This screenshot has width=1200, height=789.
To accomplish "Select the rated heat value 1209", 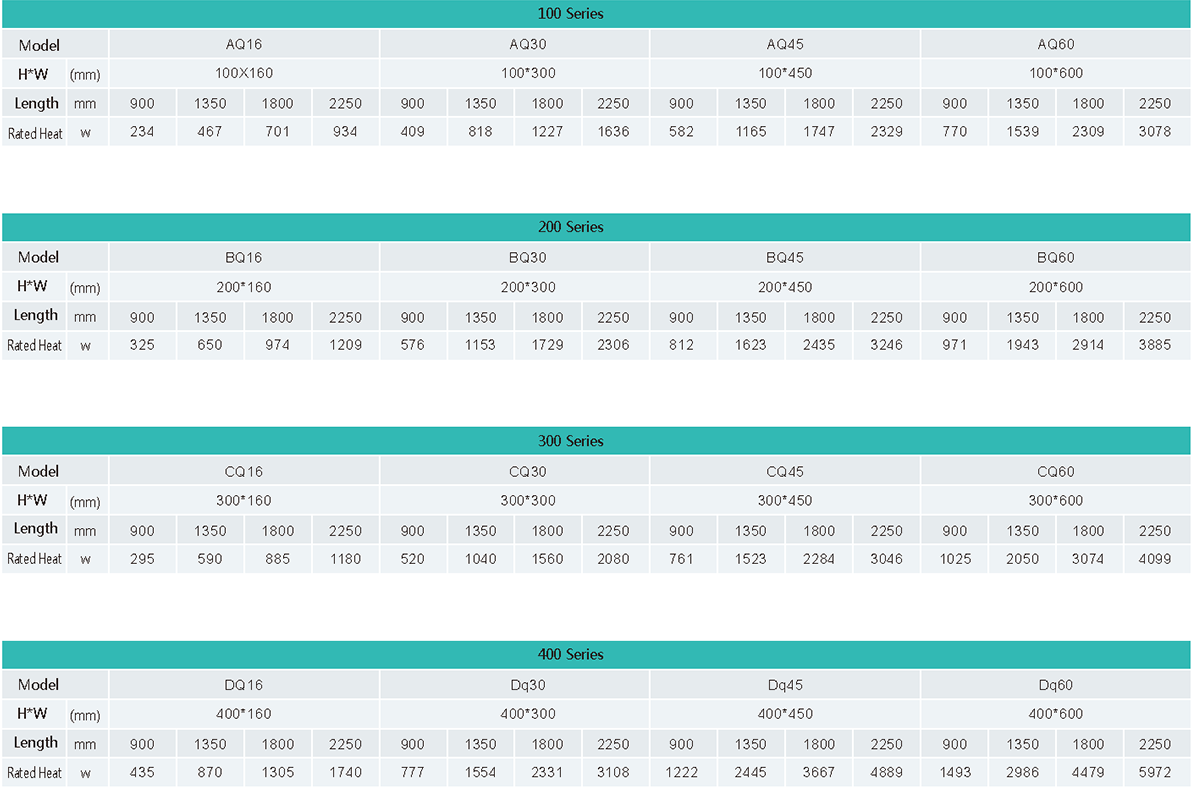I will pyautogui.click(x=345, y=345).
